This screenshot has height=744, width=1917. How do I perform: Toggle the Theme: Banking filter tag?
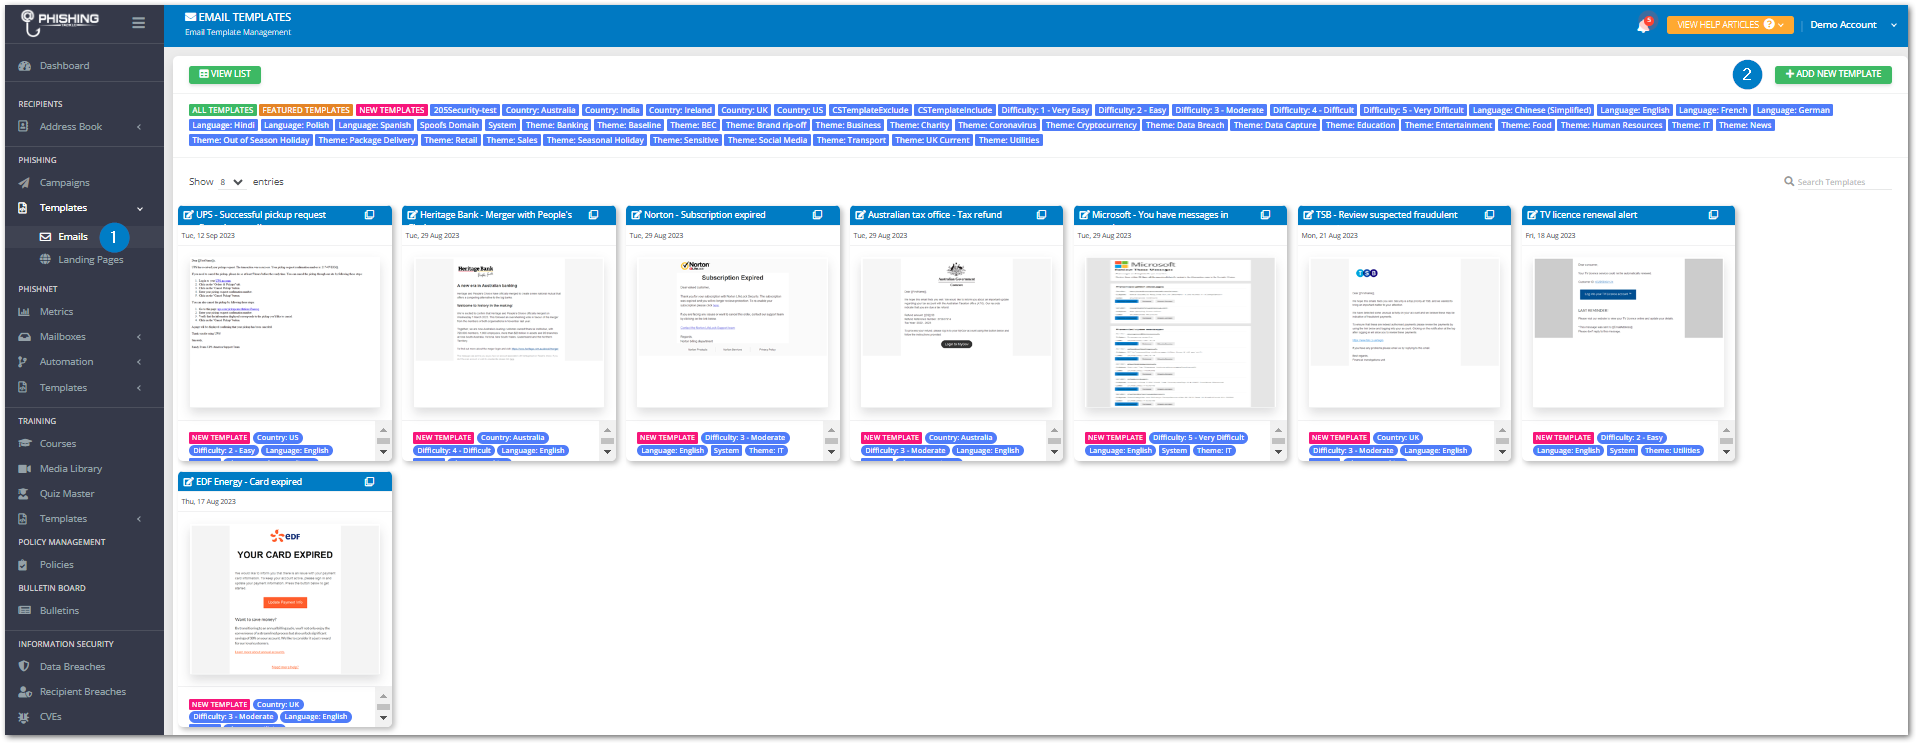[556, 125]
